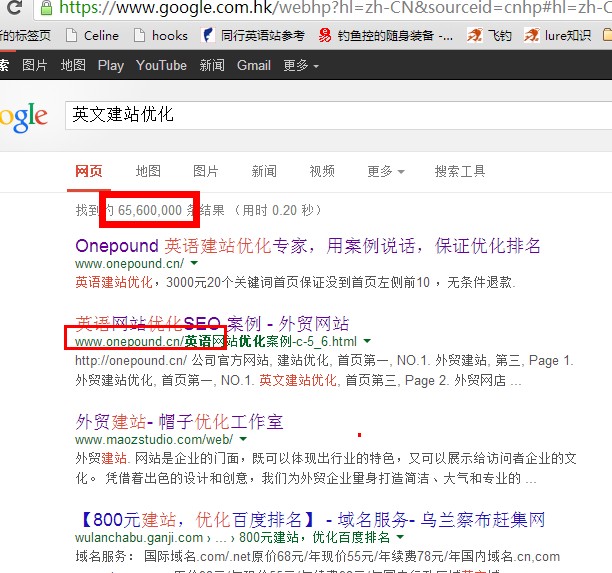612x573 pixels.
Task: Open 英语网站优化SEO 案例 - 外贸网站 result
Action: [x=212, y=324]
